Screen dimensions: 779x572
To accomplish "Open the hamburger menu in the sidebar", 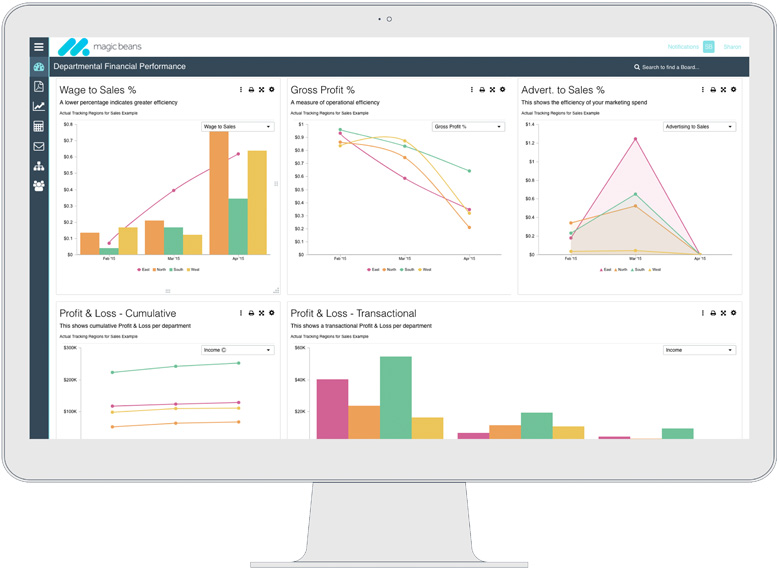I will pyautogui.click(x=39, y=46).
